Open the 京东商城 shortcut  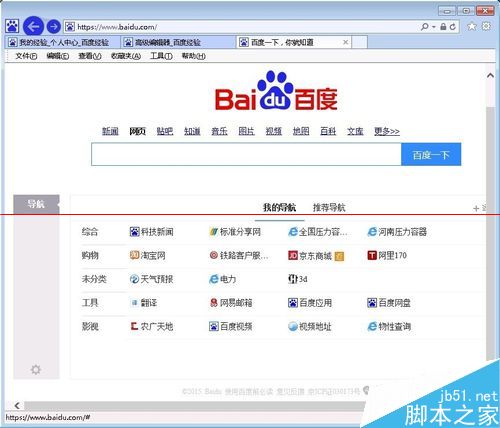click(x=310, y=256)
